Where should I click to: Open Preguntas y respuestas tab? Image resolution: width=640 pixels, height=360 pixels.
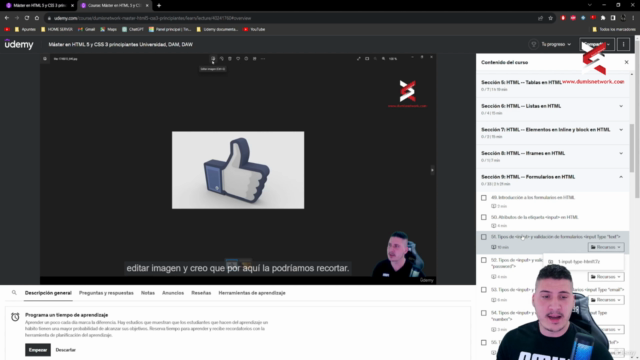pos(106,293)
